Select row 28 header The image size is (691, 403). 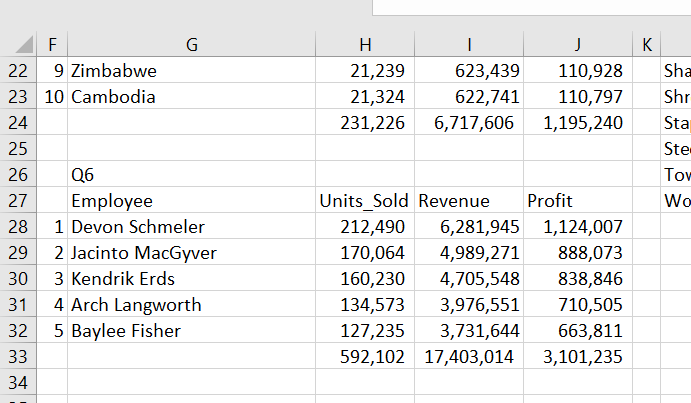tap(18, 227)
